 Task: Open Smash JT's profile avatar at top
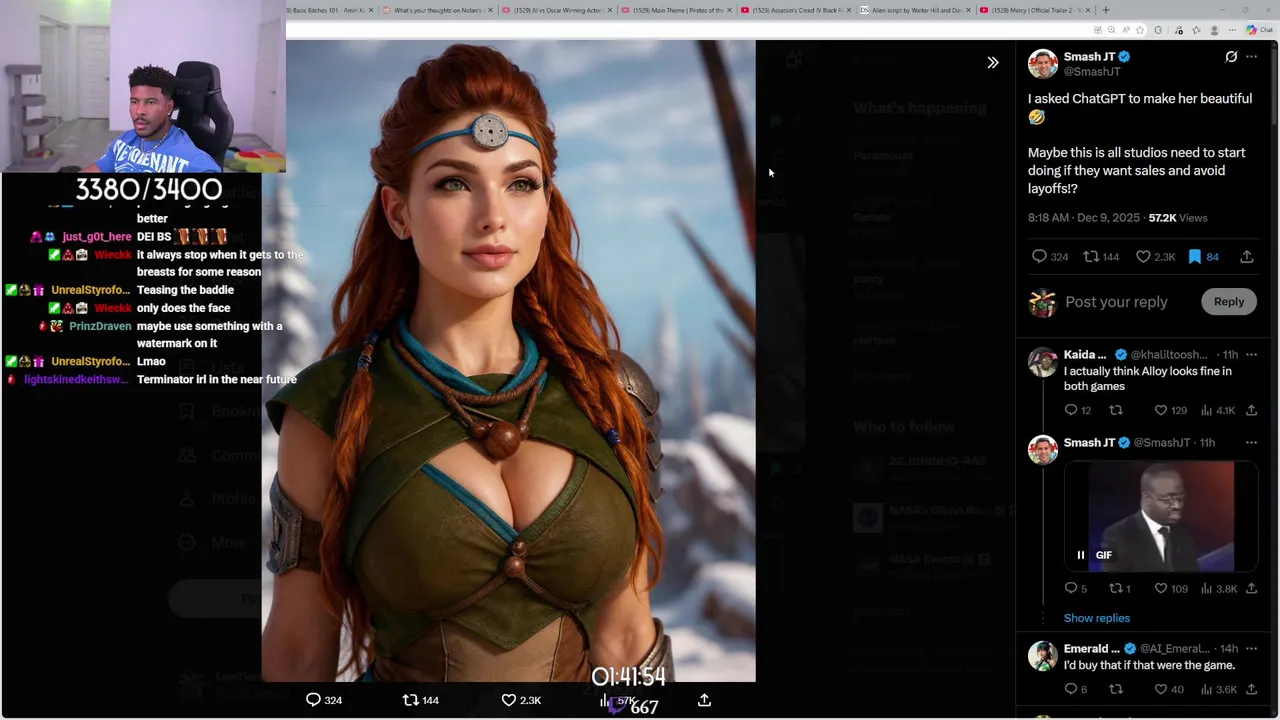pyautogui.click(x=1043, y=64)
